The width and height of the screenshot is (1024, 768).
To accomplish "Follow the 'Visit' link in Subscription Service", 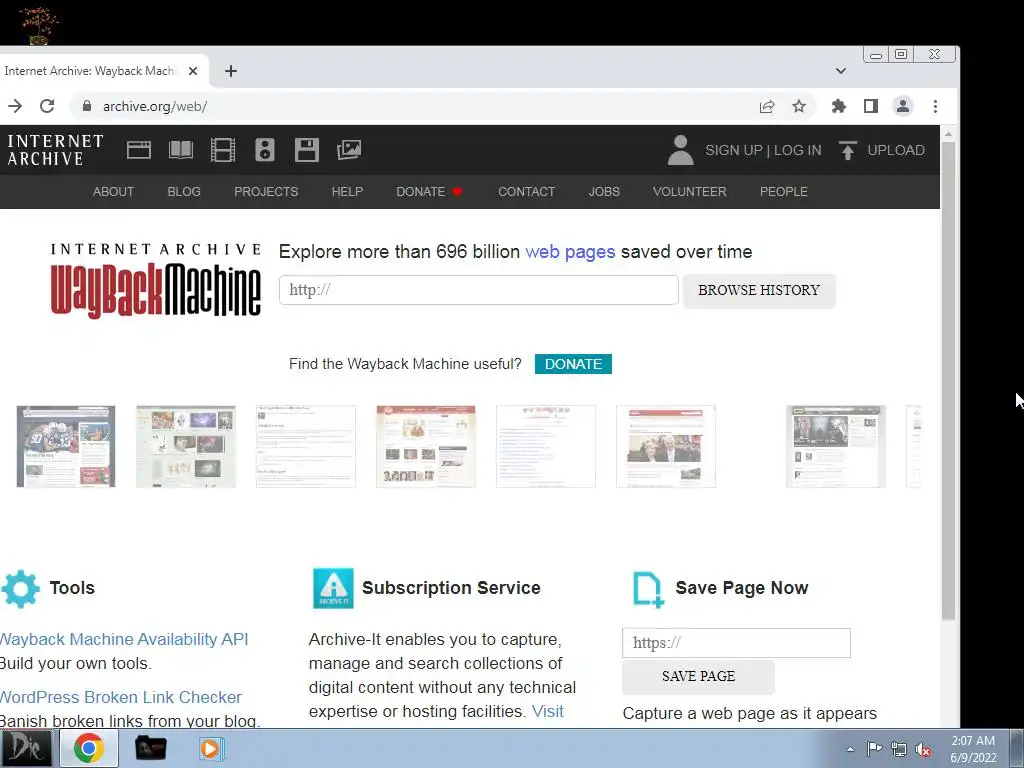I will click(547, 711).
